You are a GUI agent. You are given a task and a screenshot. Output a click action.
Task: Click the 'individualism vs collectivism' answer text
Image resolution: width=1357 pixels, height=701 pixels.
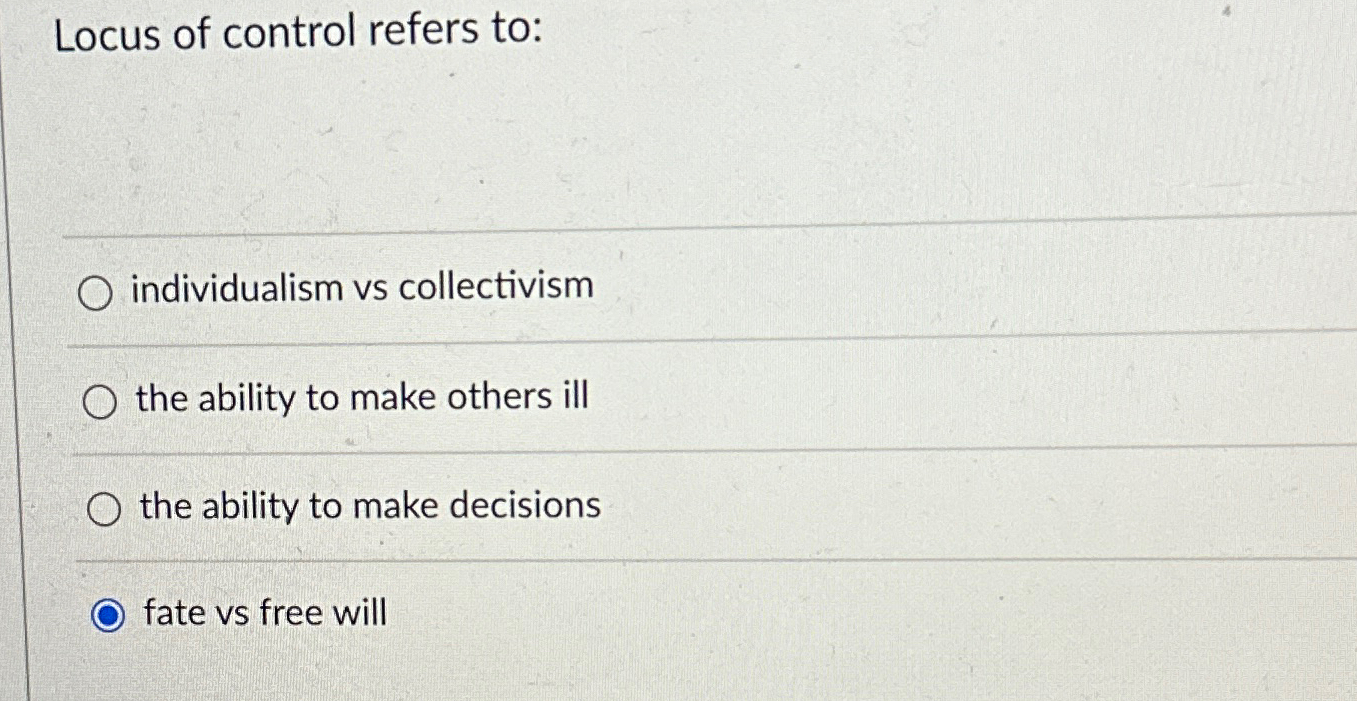[360, 287]
